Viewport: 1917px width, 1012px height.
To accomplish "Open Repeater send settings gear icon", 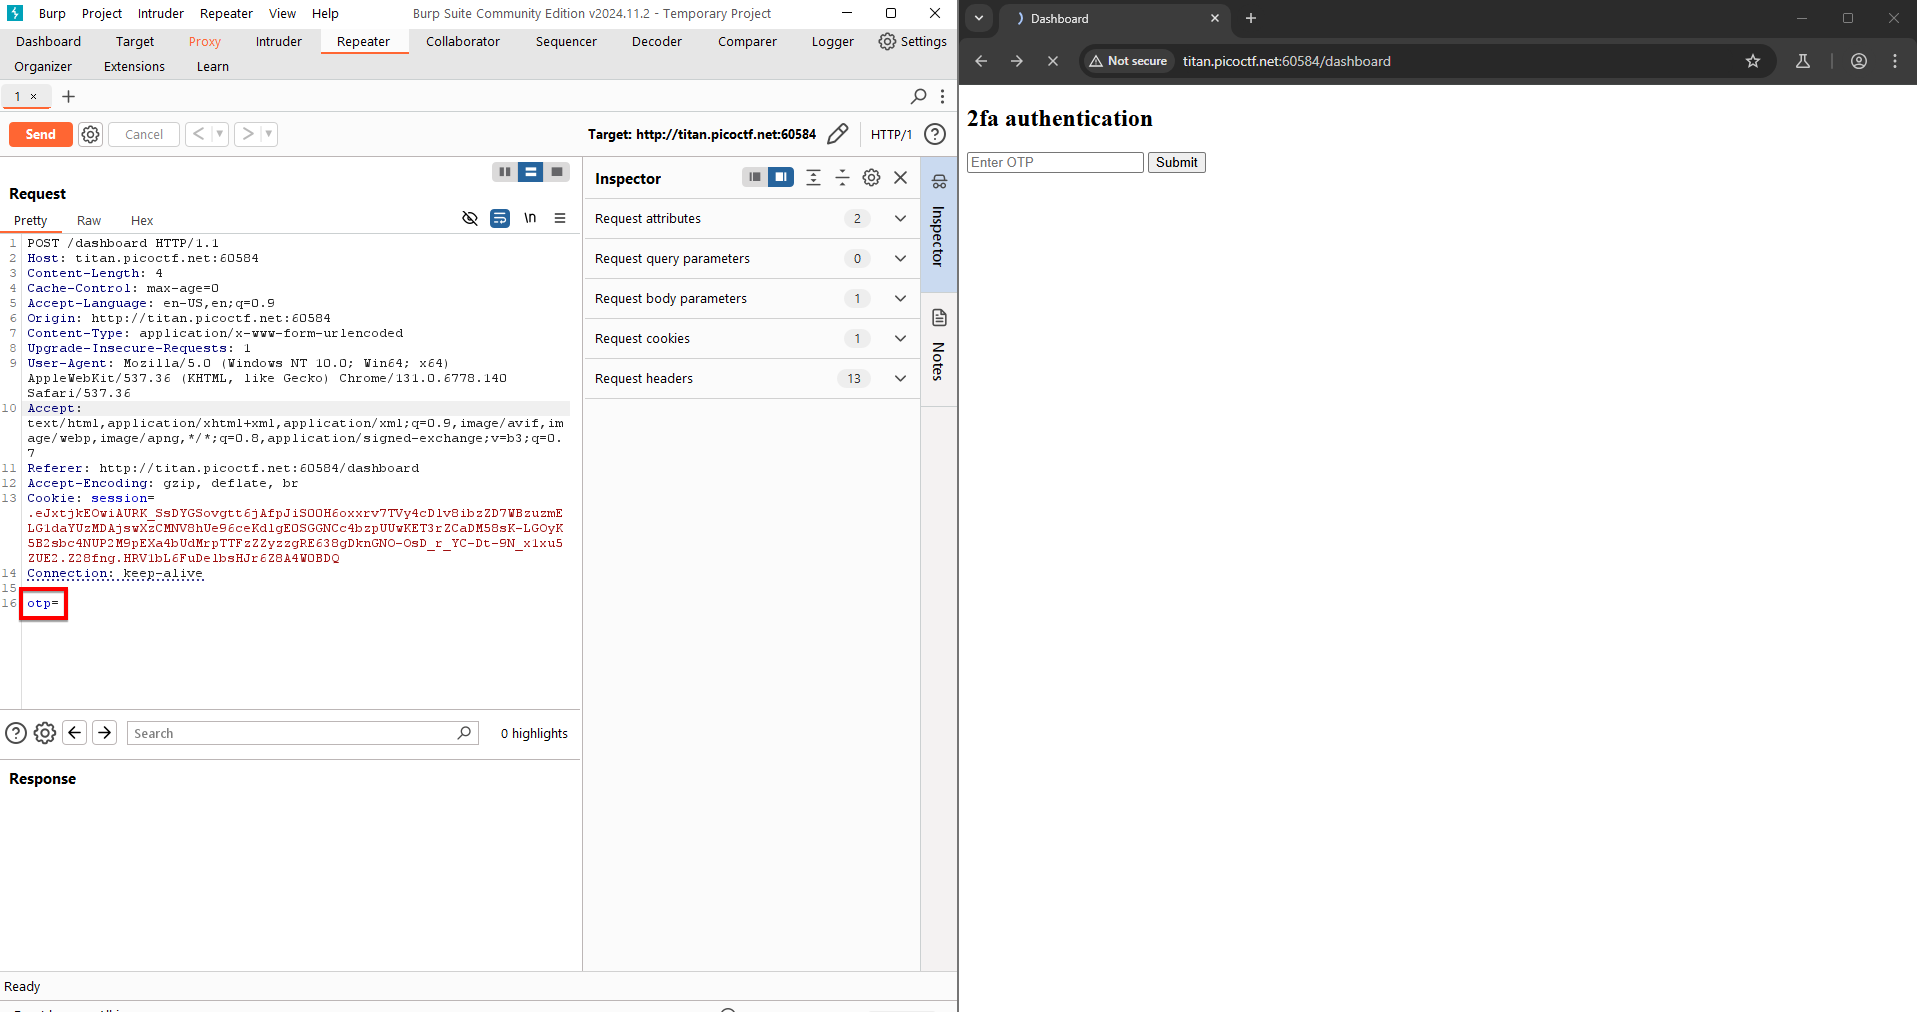I will click(x=91, y=134).
